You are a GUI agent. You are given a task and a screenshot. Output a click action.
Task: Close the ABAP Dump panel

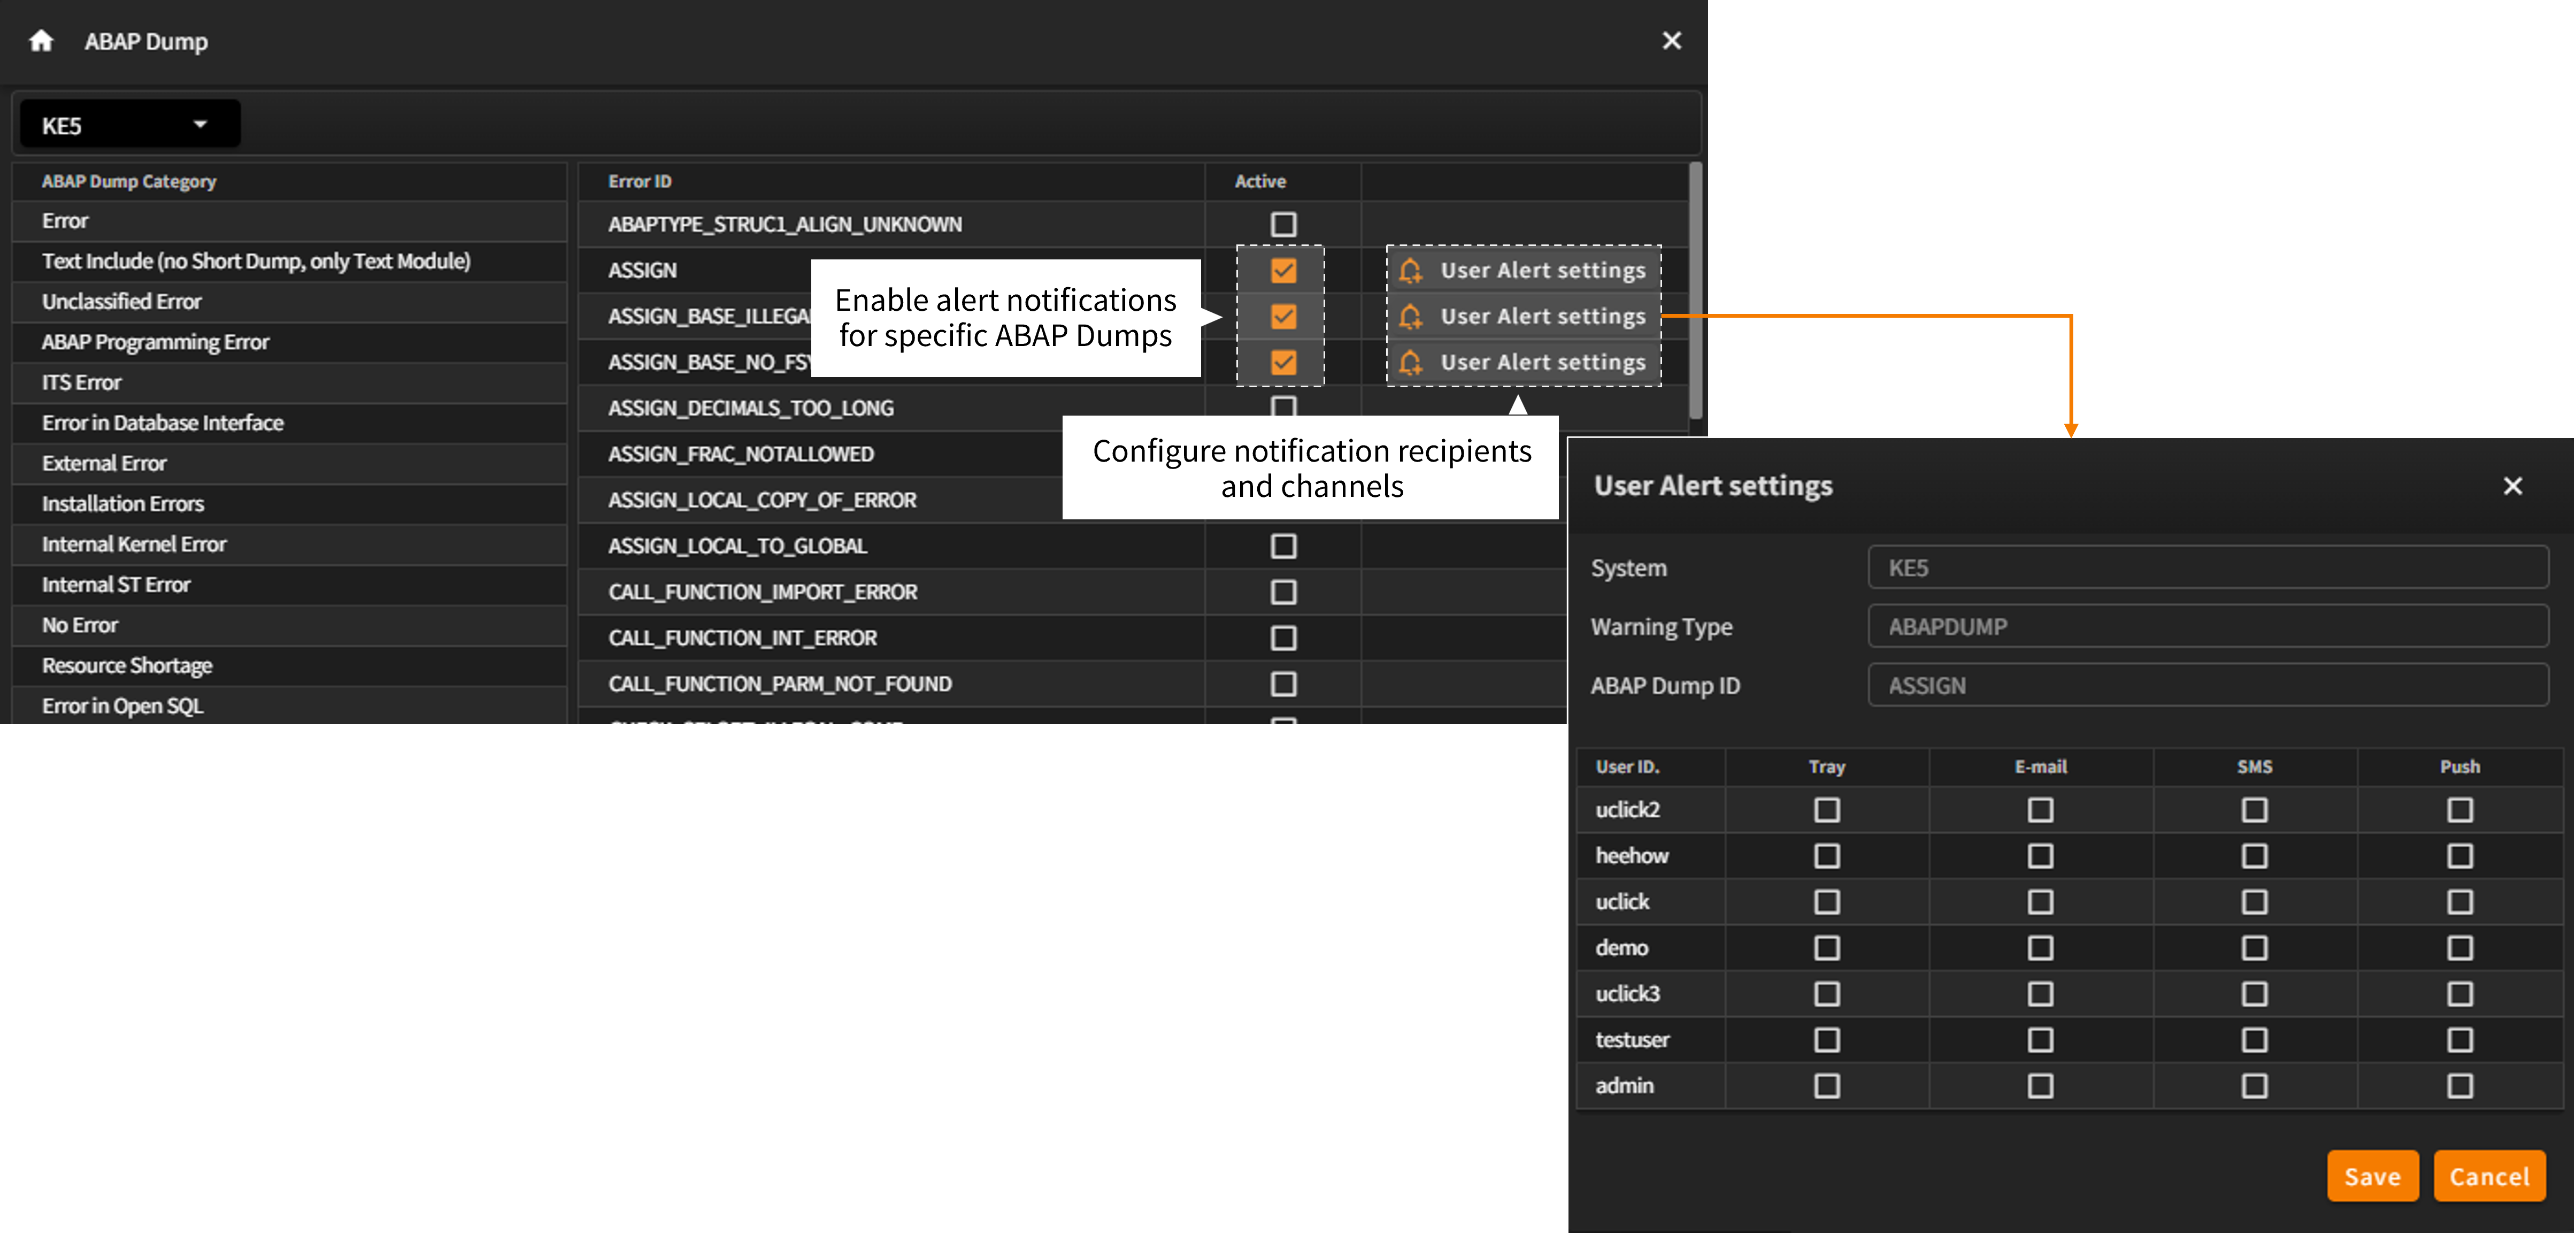[x=1671, y=41]
